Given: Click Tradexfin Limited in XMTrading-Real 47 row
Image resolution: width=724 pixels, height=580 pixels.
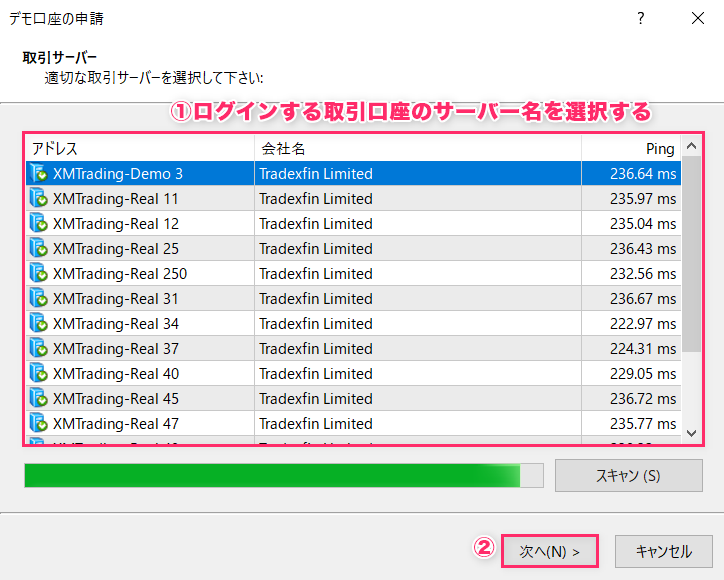Looking at the screenshot, I should point(316,423).
